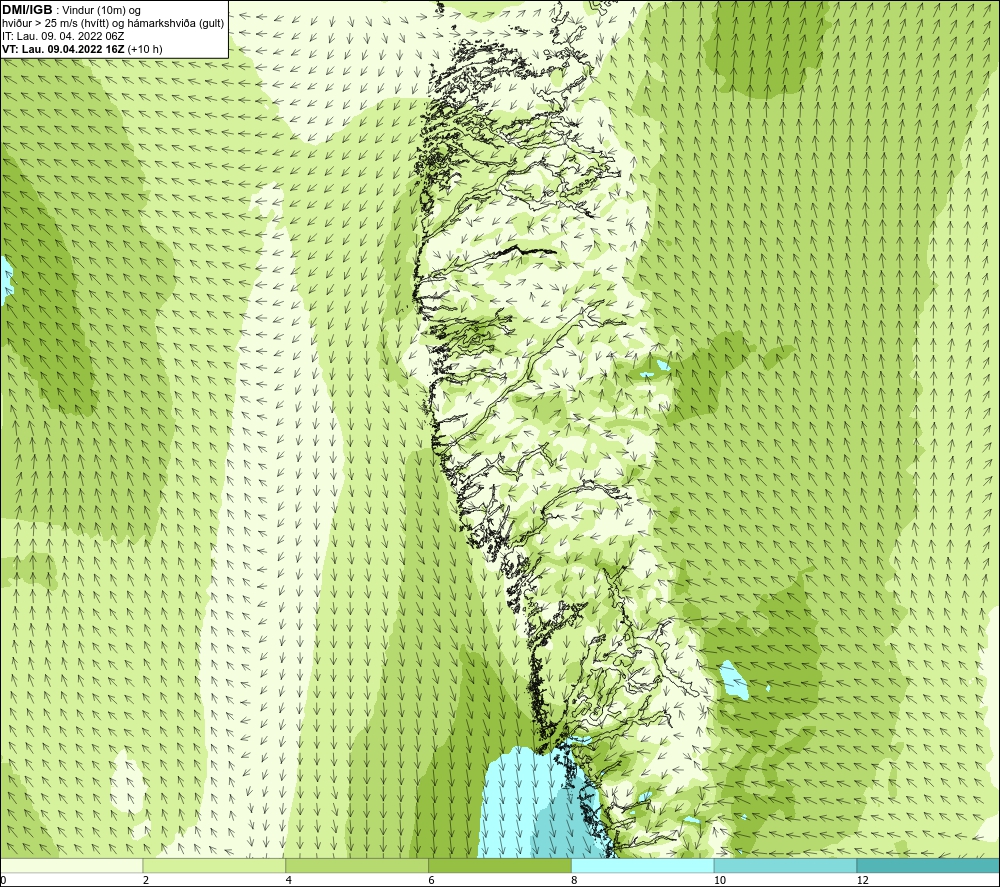
Task: Click the scale label '2'
Action: [146, 880]
